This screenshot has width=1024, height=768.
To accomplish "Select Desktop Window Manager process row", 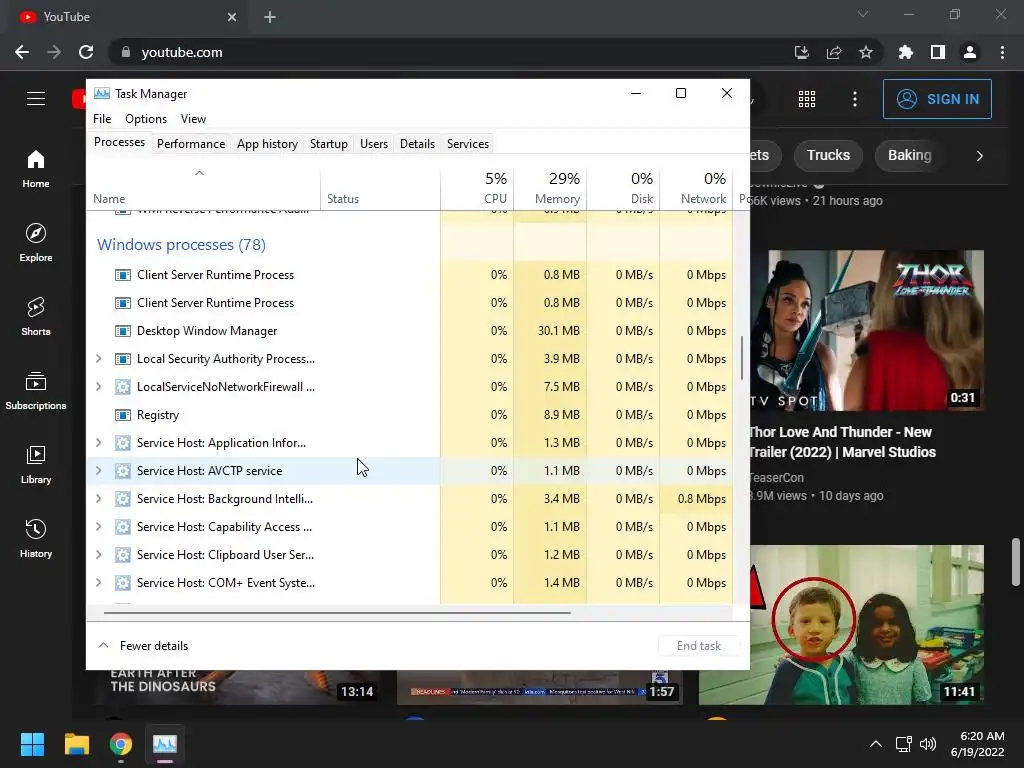I will (409, 331).
